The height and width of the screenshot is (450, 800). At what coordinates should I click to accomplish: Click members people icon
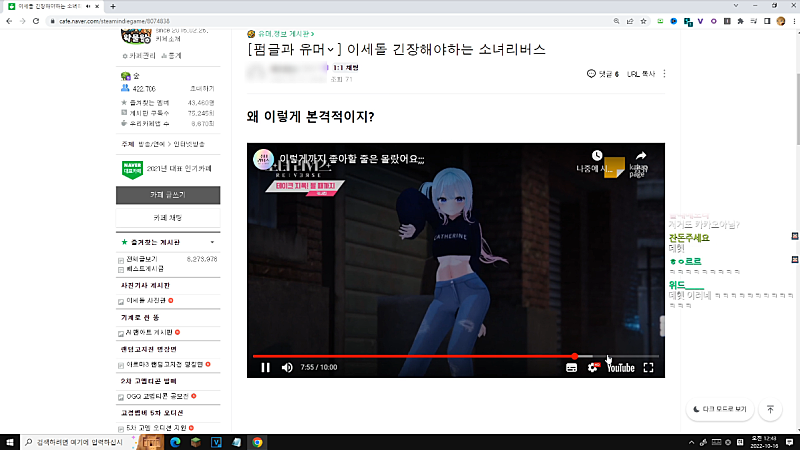pos(125,88)
